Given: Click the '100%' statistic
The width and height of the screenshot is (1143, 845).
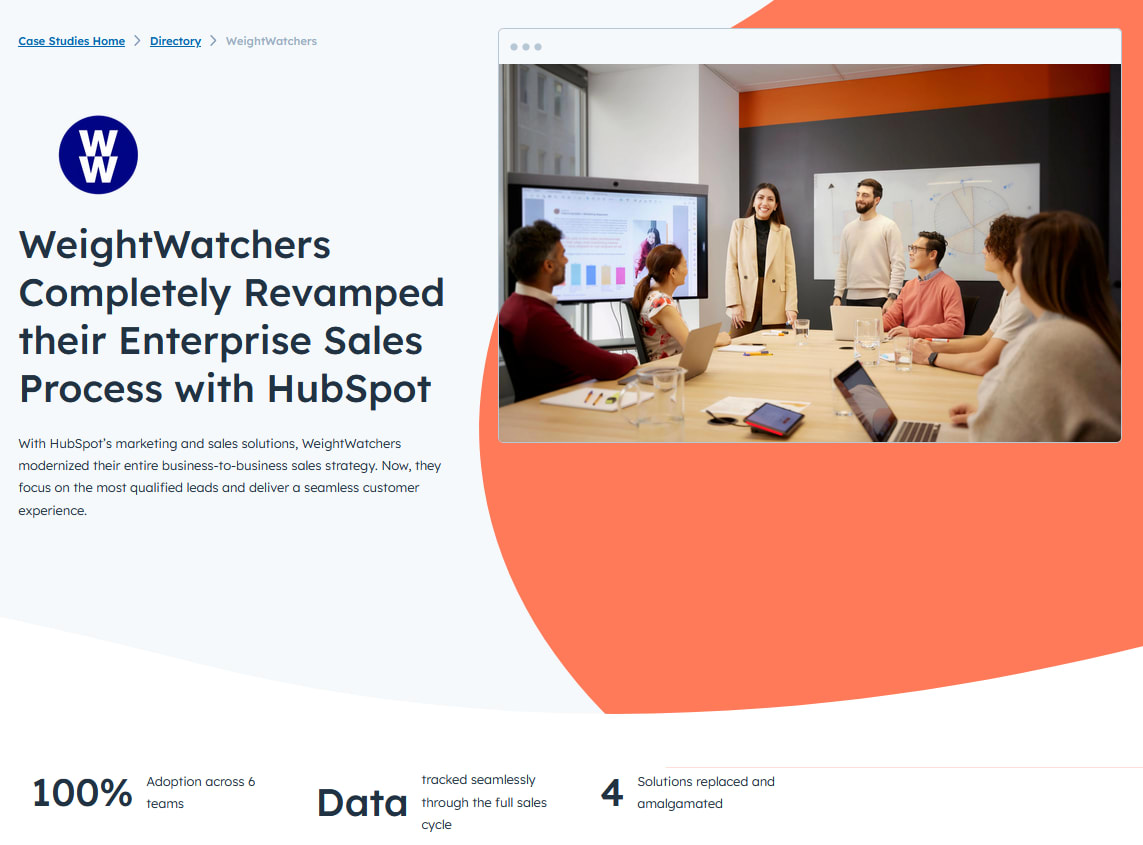Looking at the screenshot, I should coord(82,793).
